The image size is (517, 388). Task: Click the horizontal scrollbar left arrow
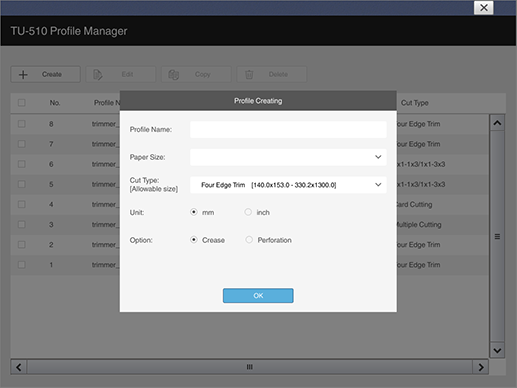click(19, 367)
